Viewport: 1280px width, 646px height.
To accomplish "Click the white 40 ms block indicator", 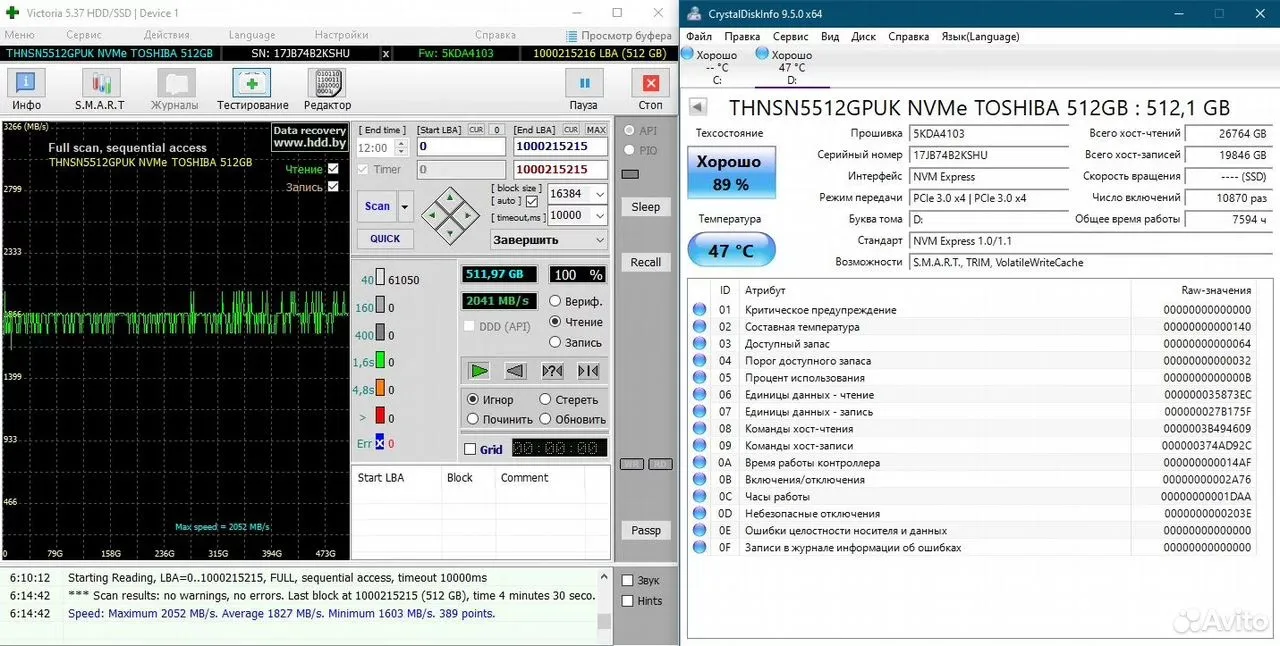I will [x=380, y=280].
